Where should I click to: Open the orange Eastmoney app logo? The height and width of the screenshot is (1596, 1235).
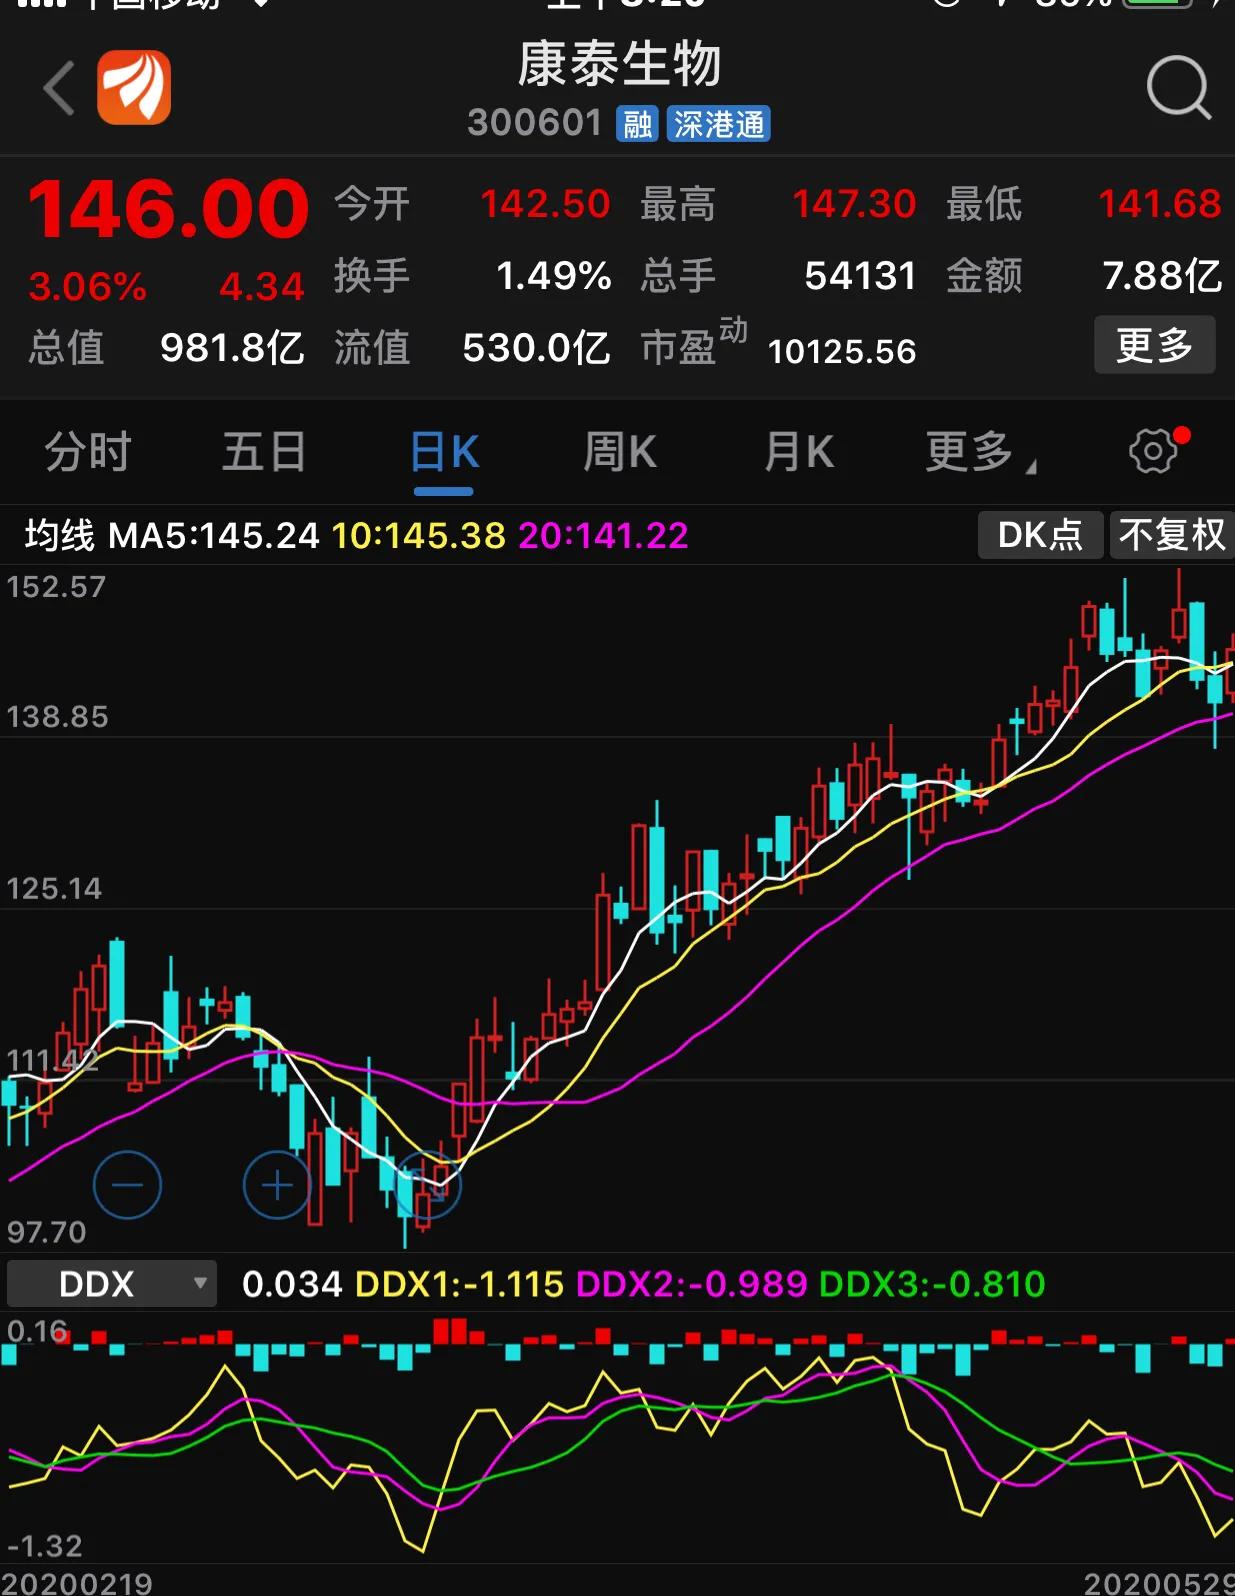(x=134, y=88)
